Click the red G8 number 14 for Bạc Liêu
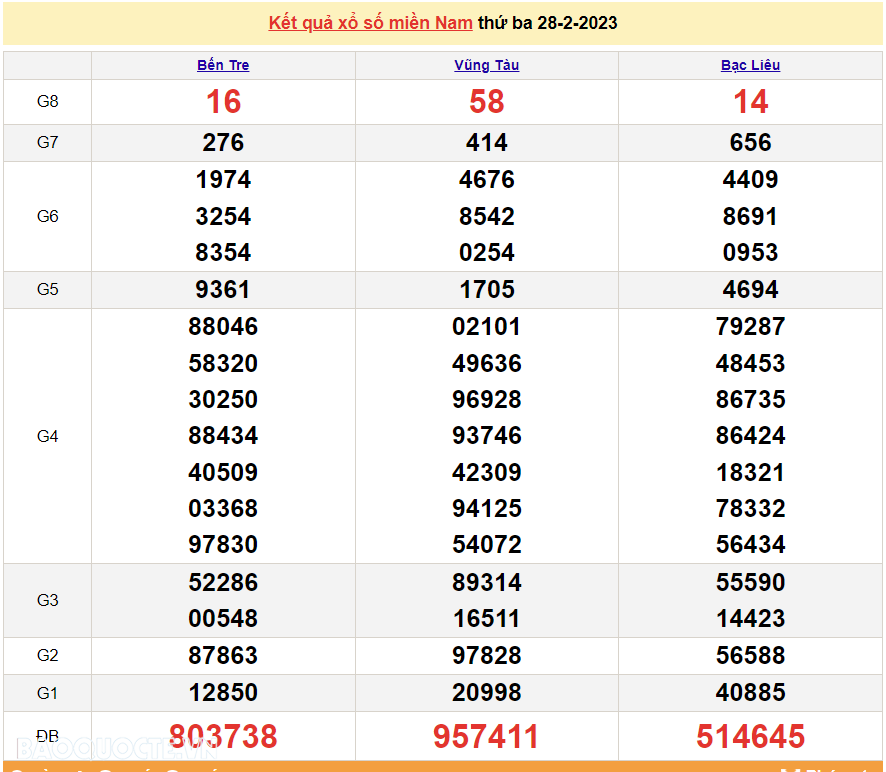The height and width of the screenshot is (772, 886). (750, 102)
